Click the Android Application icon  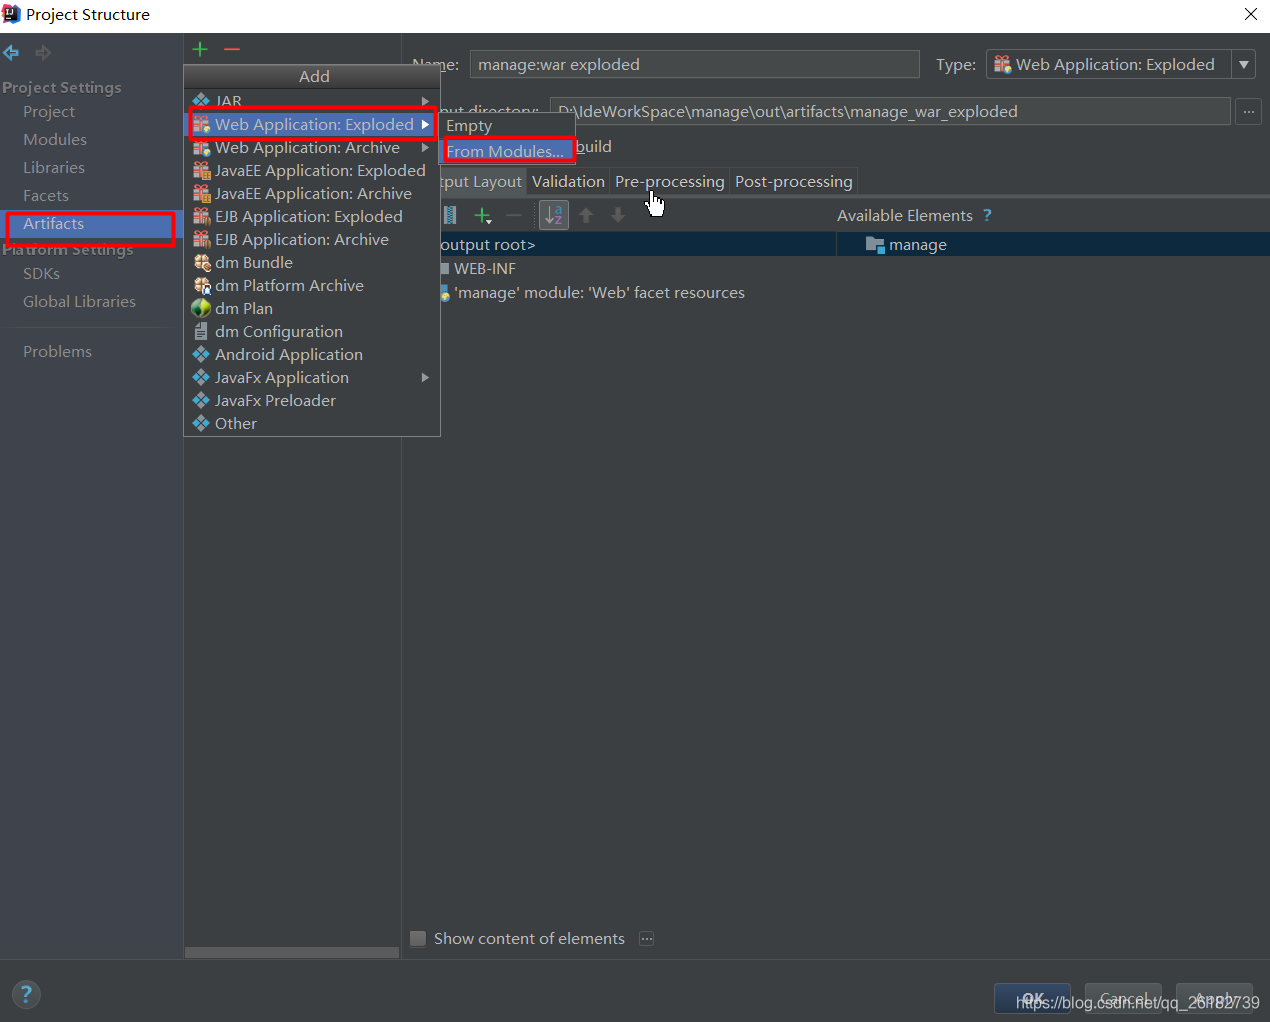click(201, 354)
